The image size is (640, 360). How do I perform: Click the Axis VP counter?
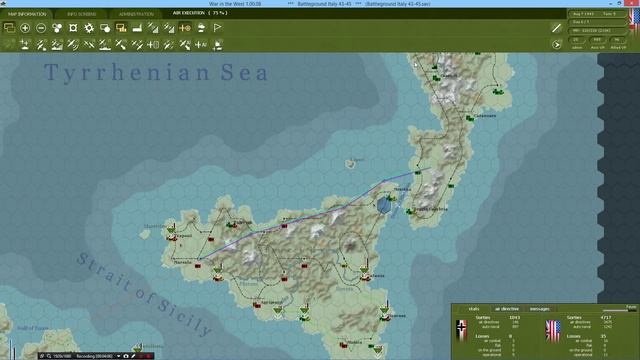597,40
